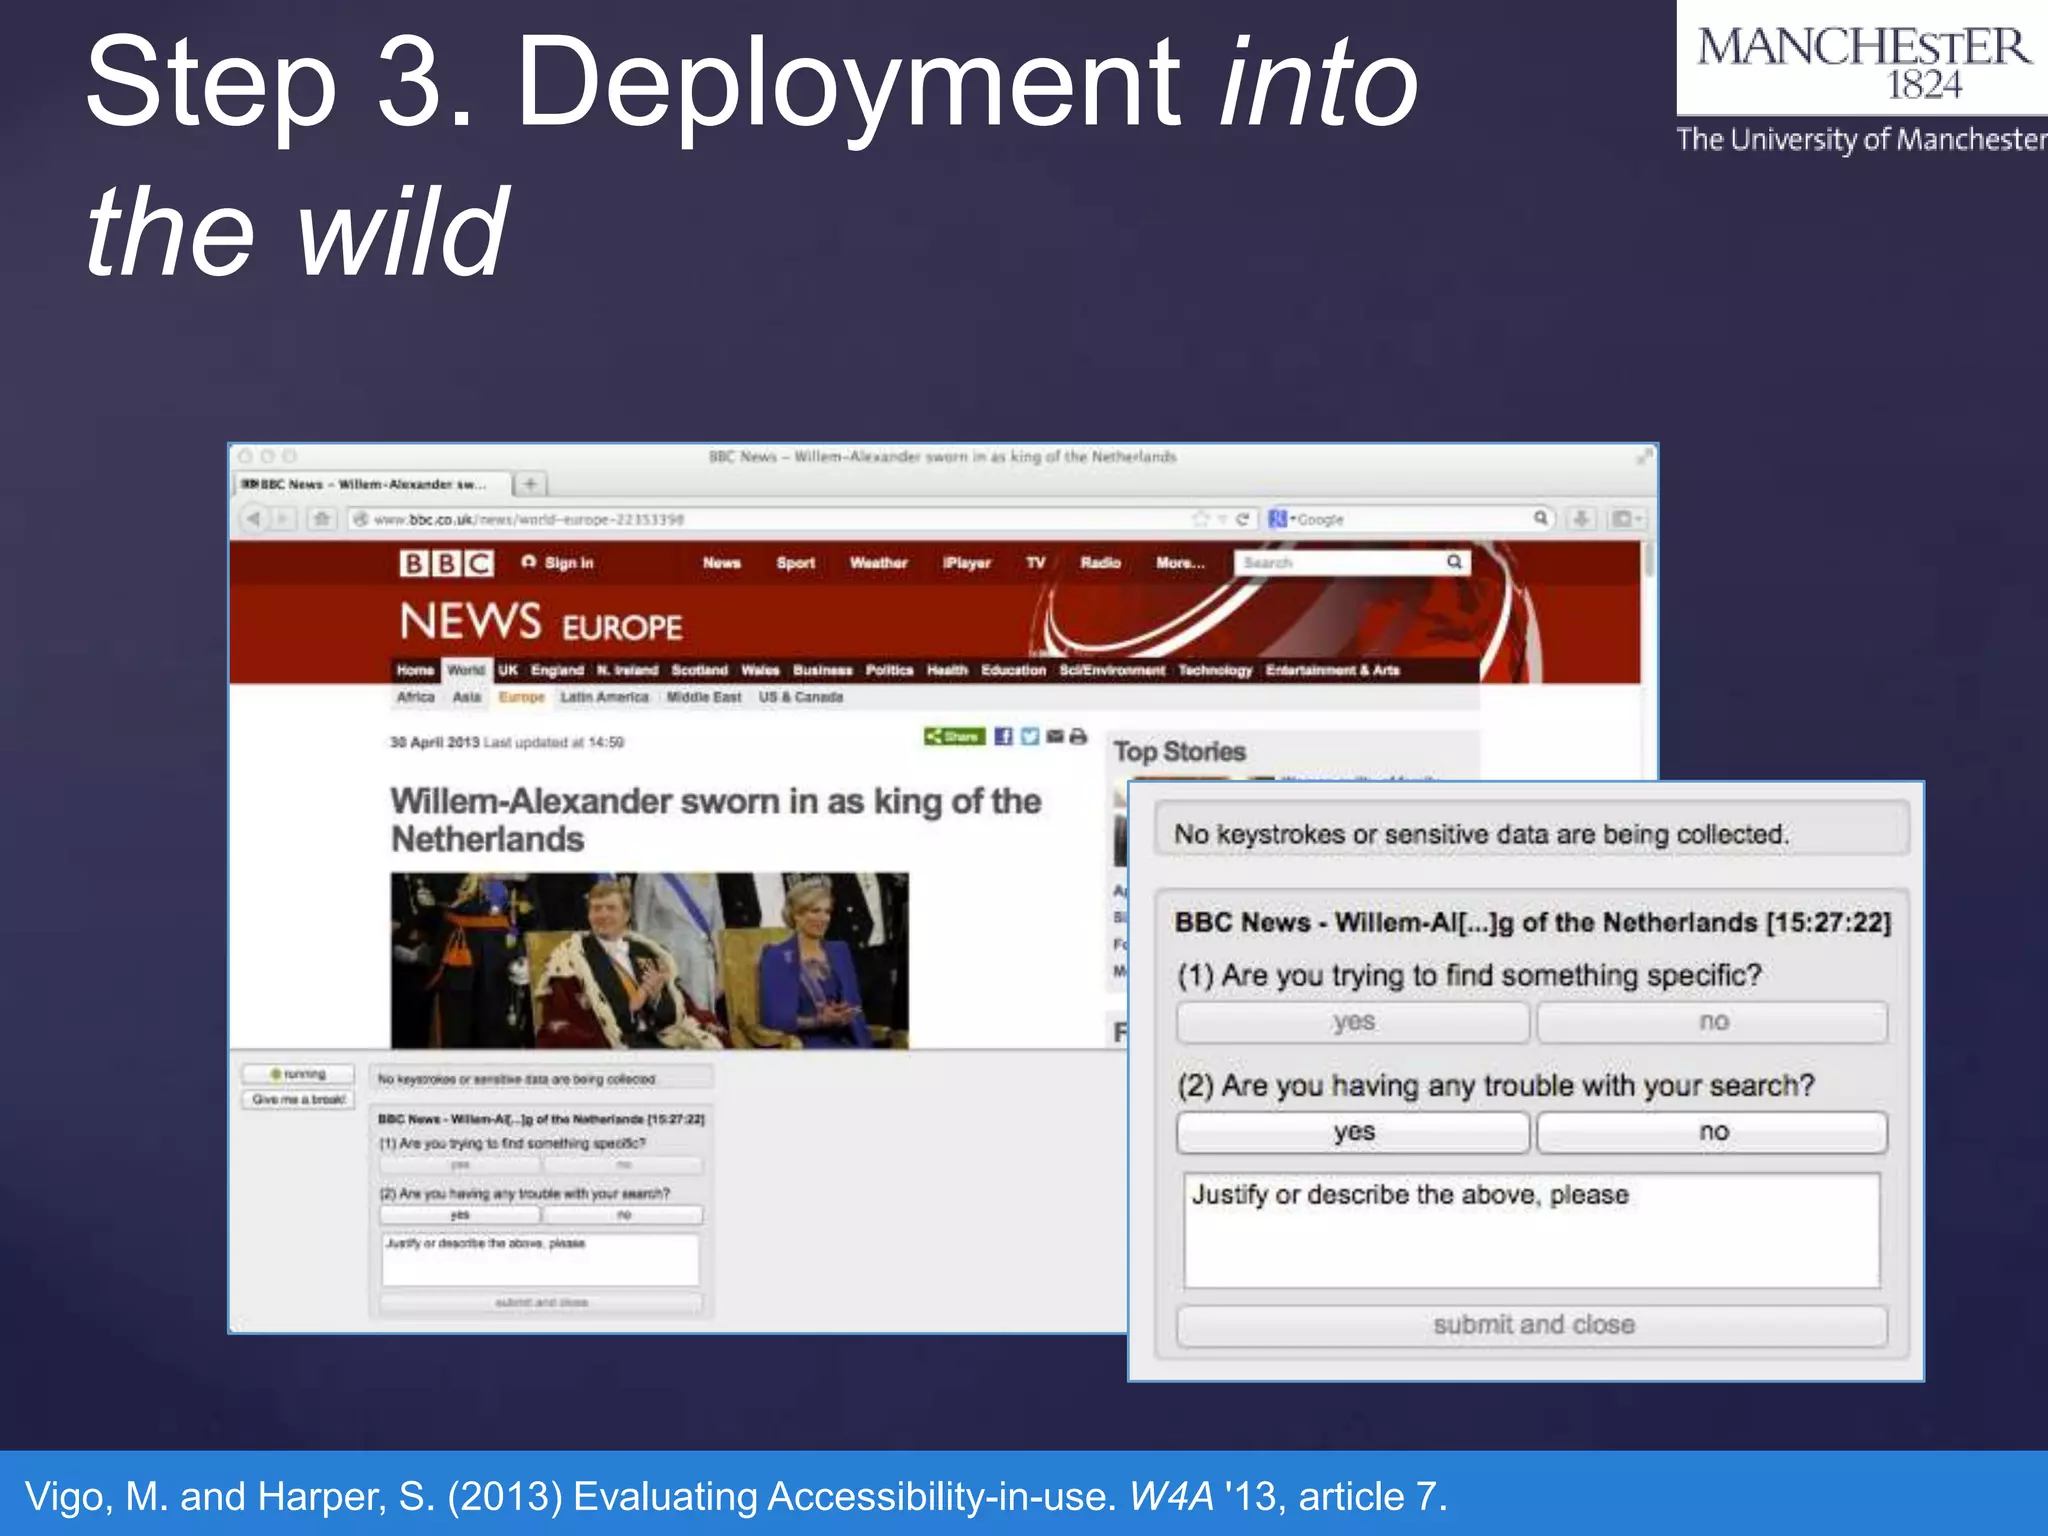
Task: Answer yes to question 1 in large popup
Action: pos(1353,1022)
